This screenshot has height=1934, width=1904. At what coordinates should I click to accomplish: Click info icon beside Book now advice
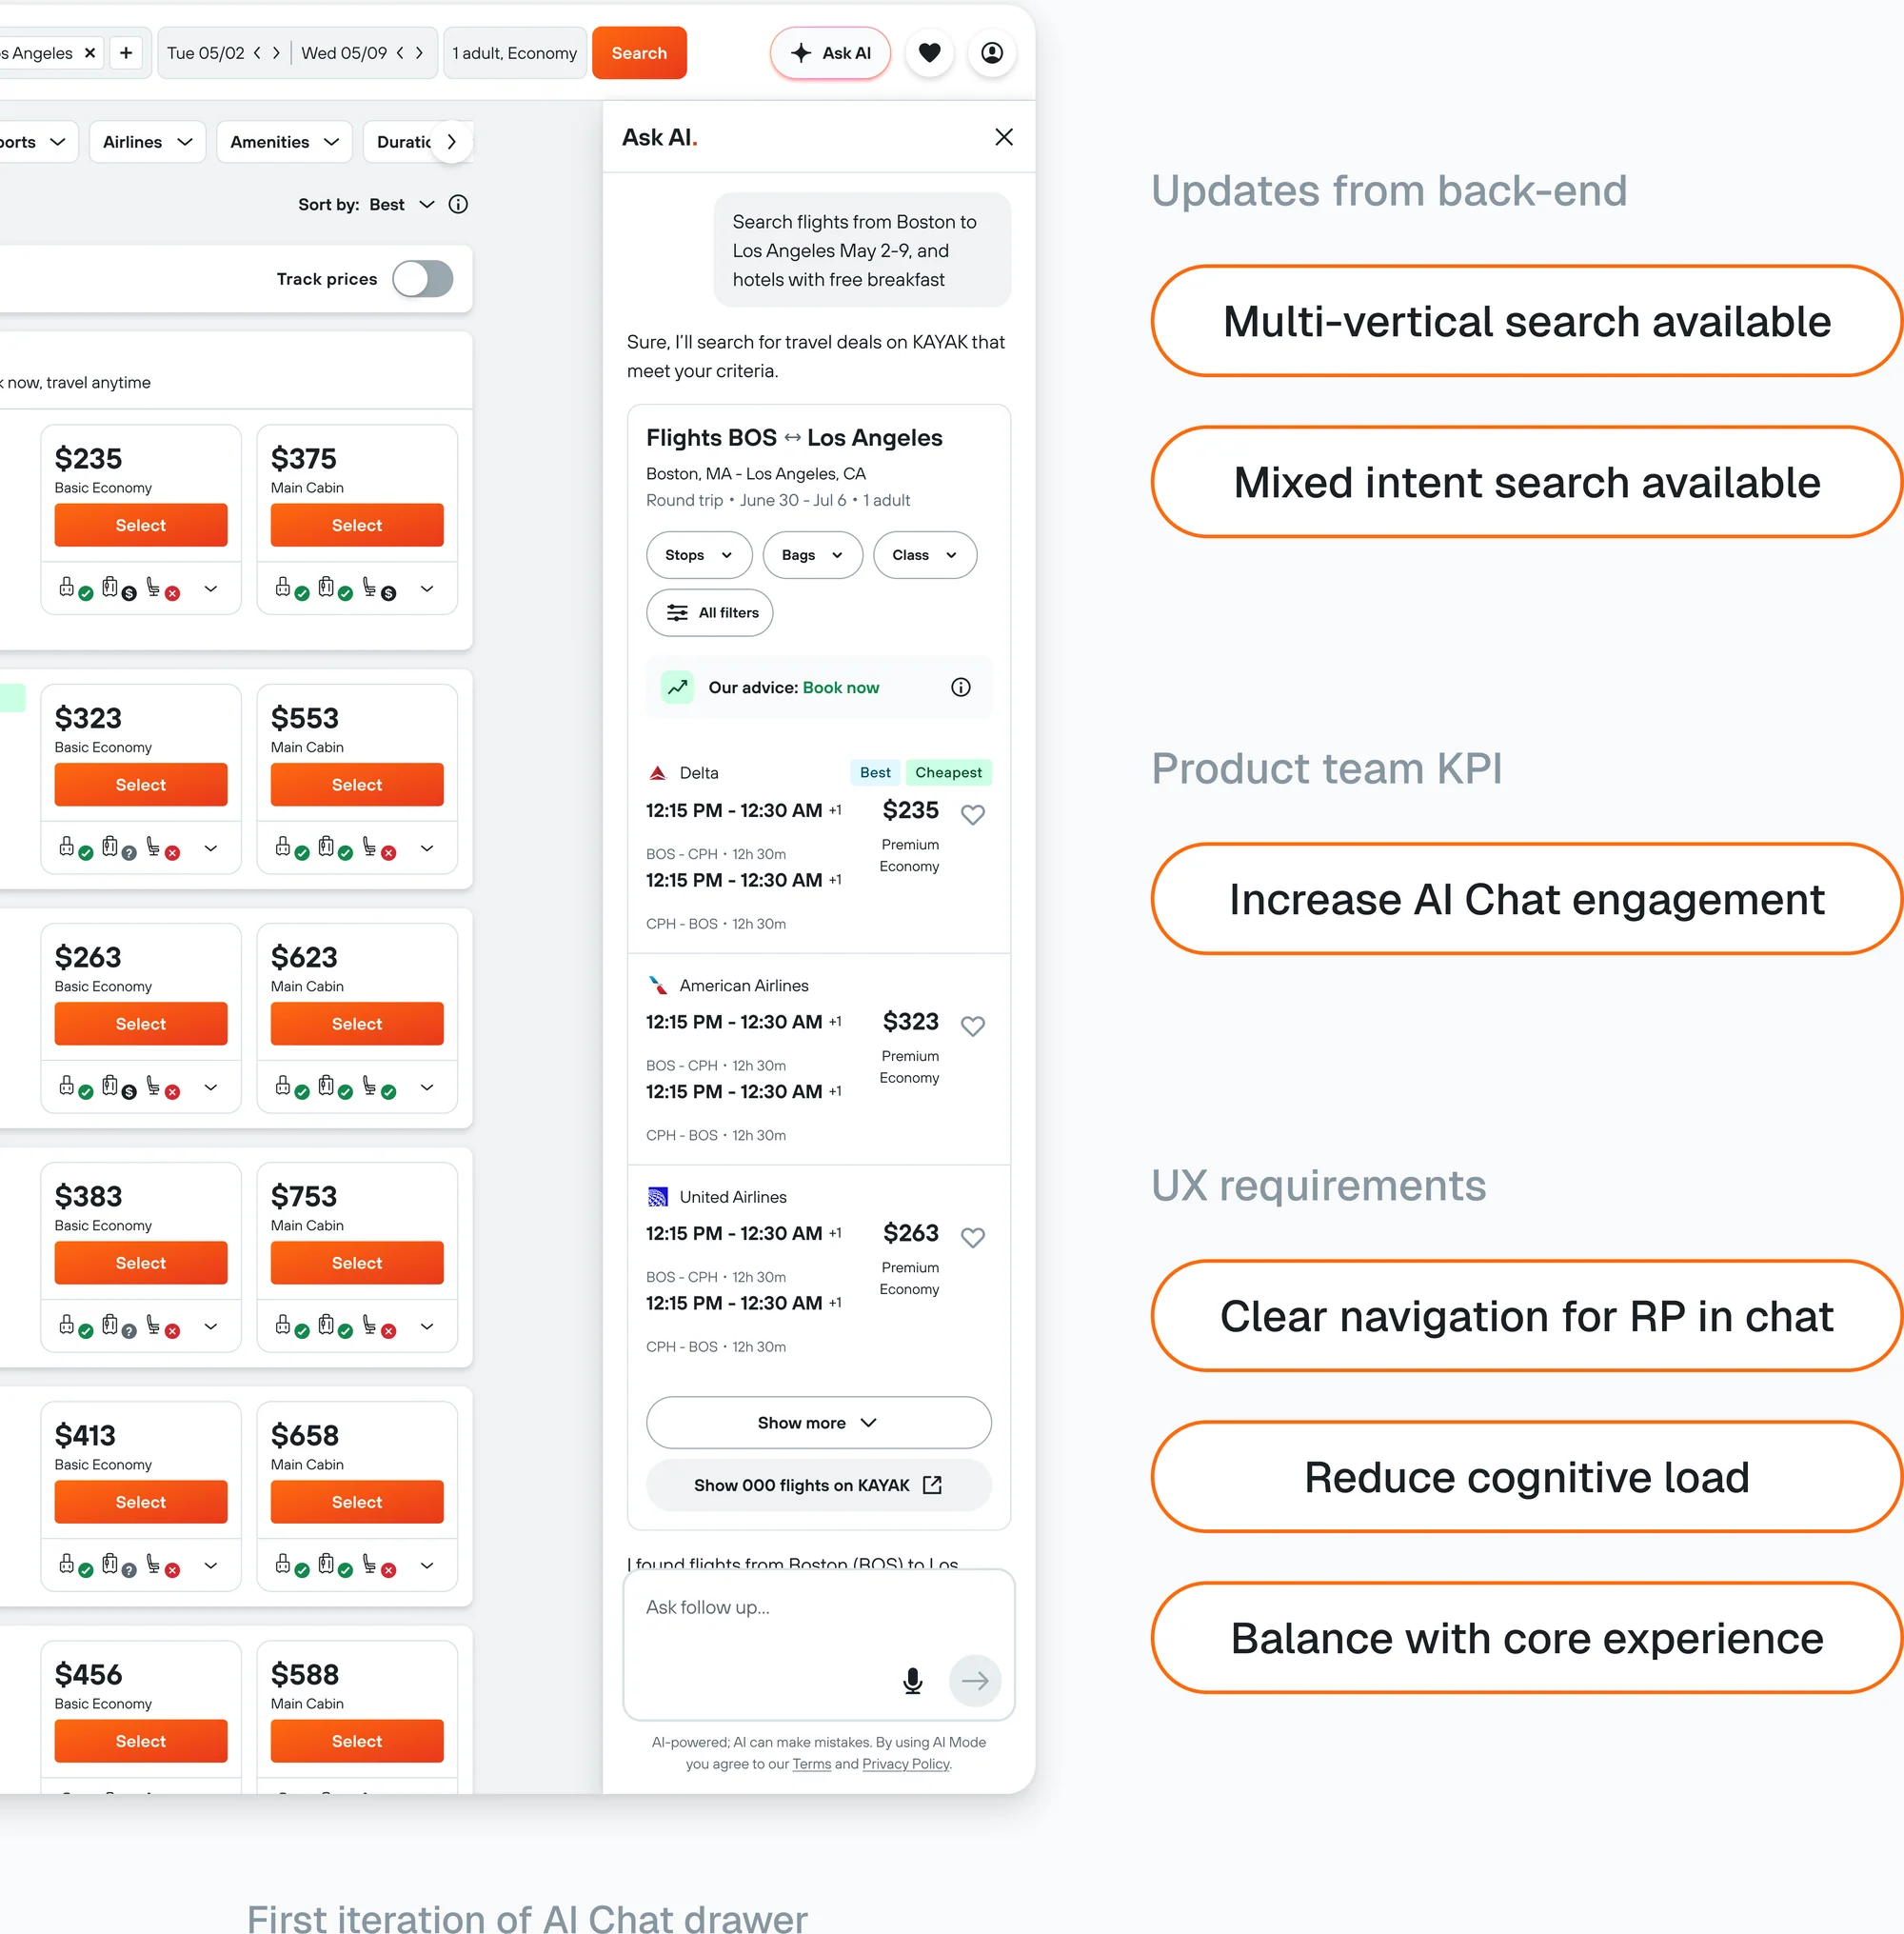point(960,687)
